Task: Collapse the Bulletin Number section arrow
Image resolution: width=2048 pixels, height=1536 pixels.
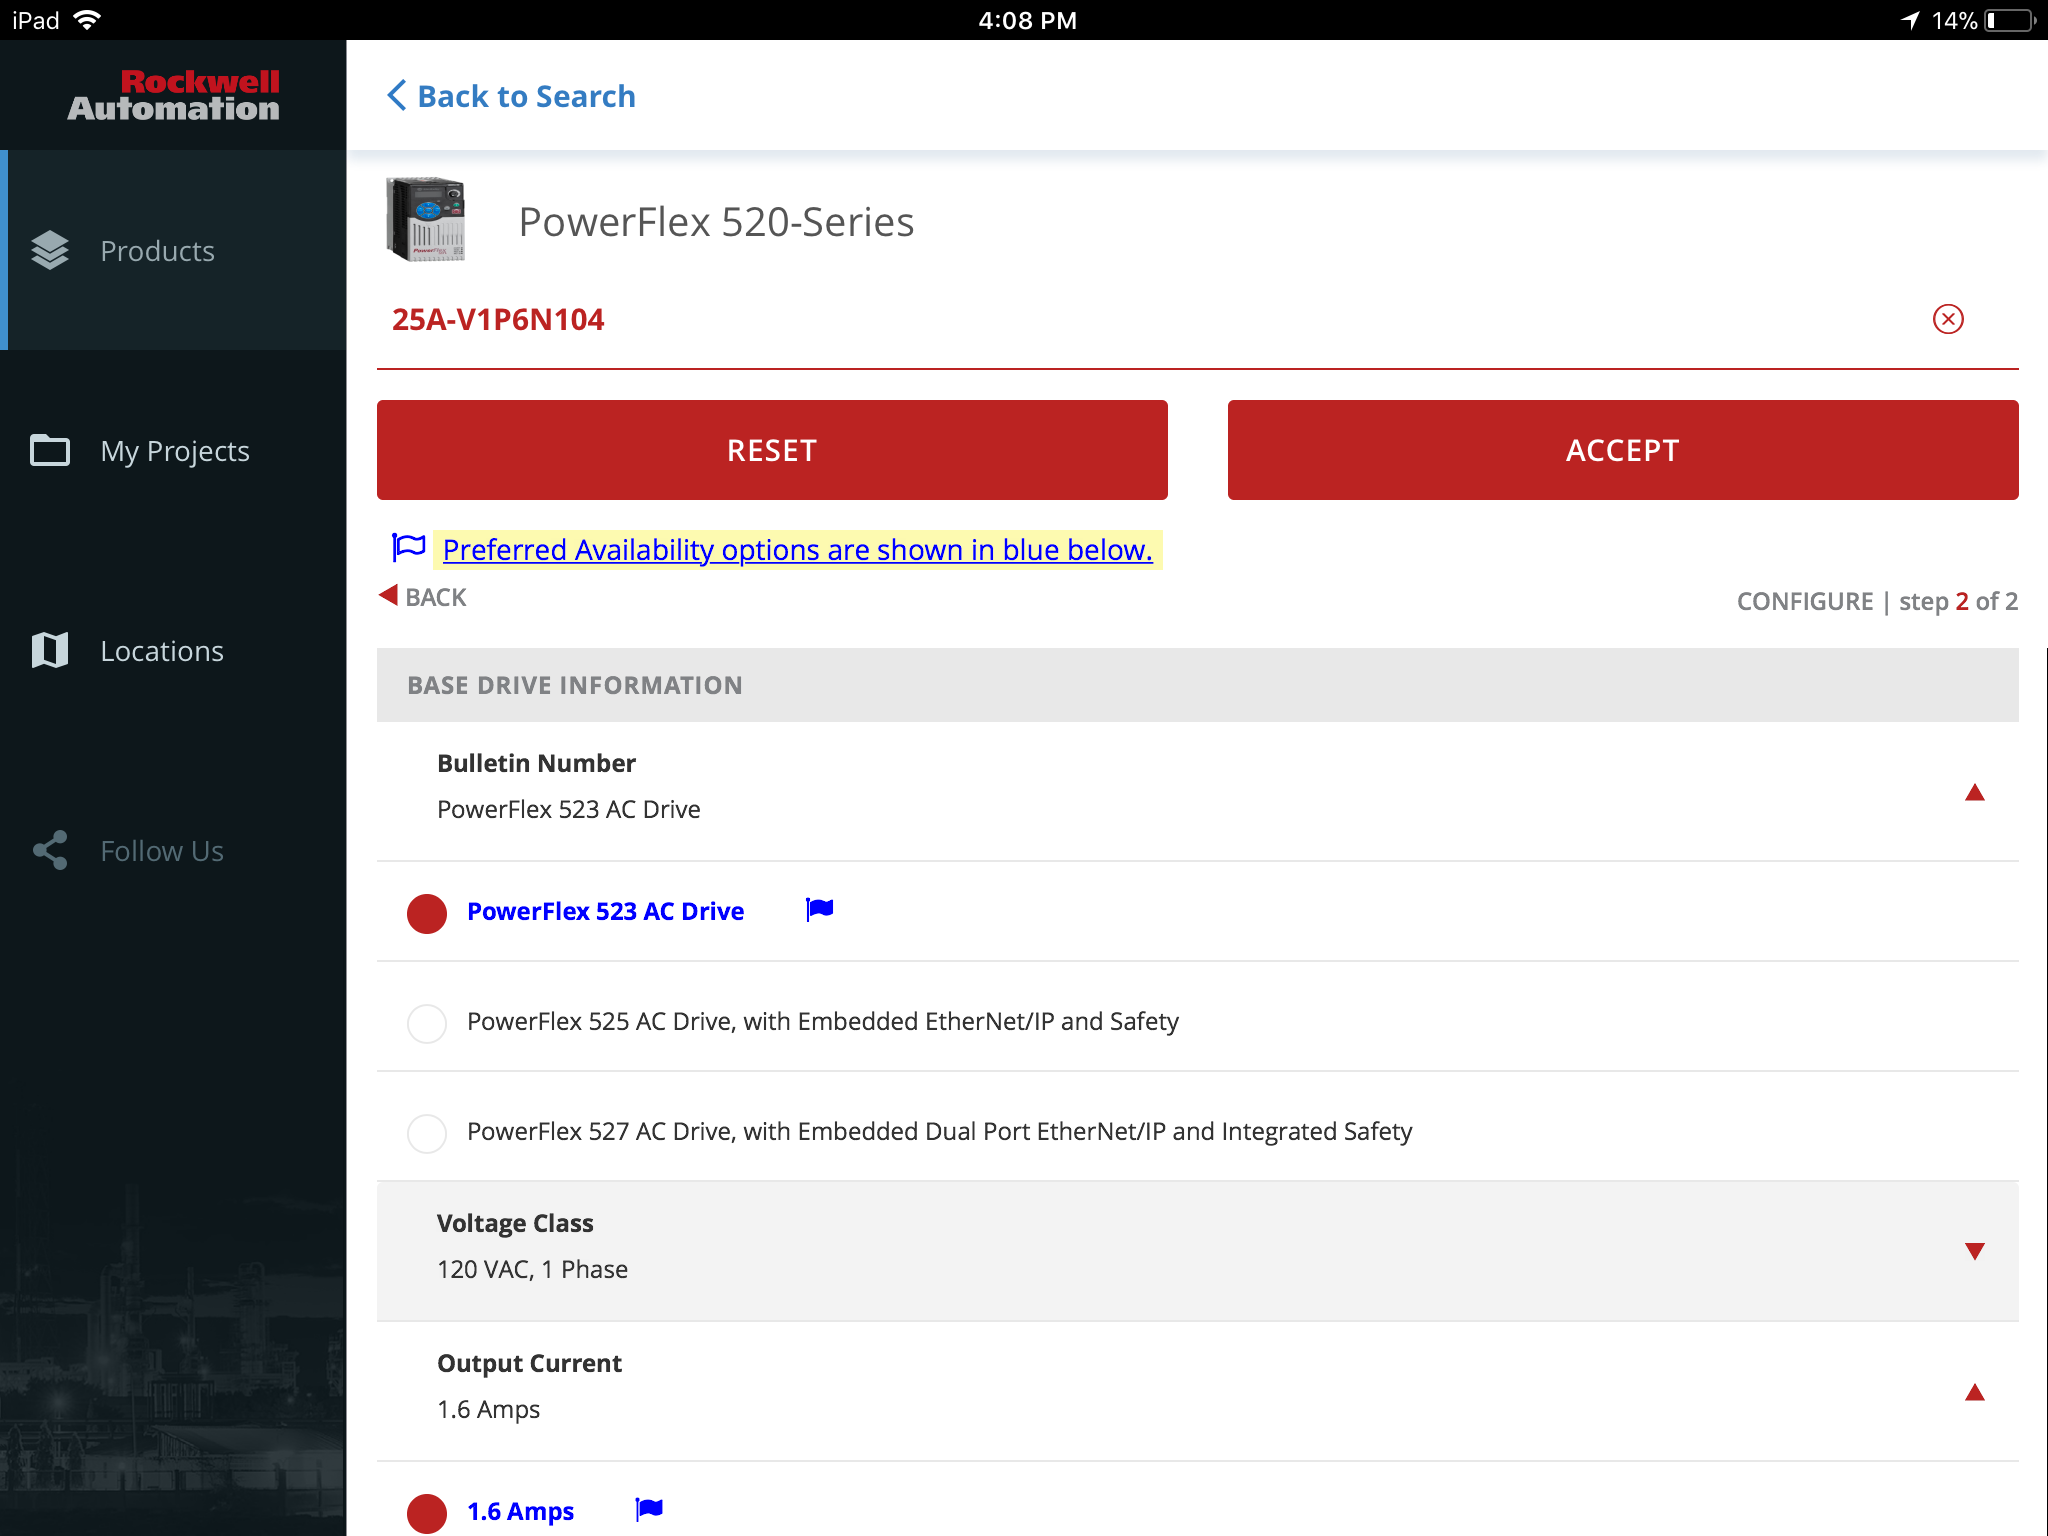Action: coord(1974,793)
